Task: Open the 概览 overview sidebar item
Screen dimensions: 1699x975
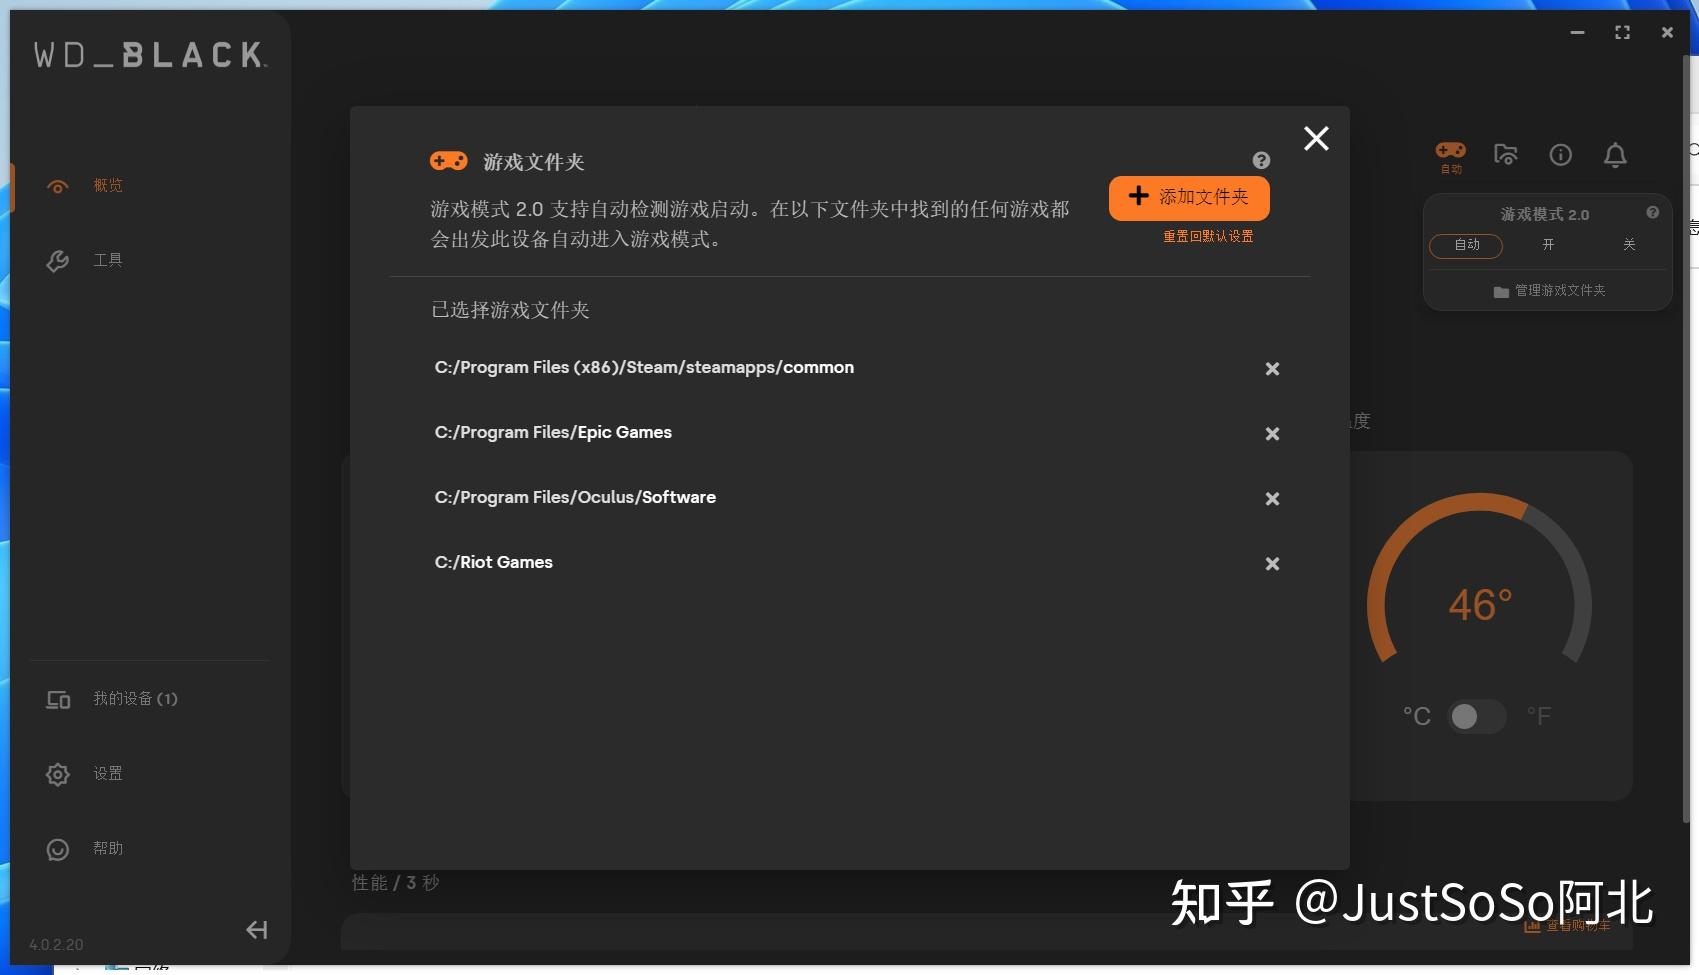Action: [x=108, y=186]
